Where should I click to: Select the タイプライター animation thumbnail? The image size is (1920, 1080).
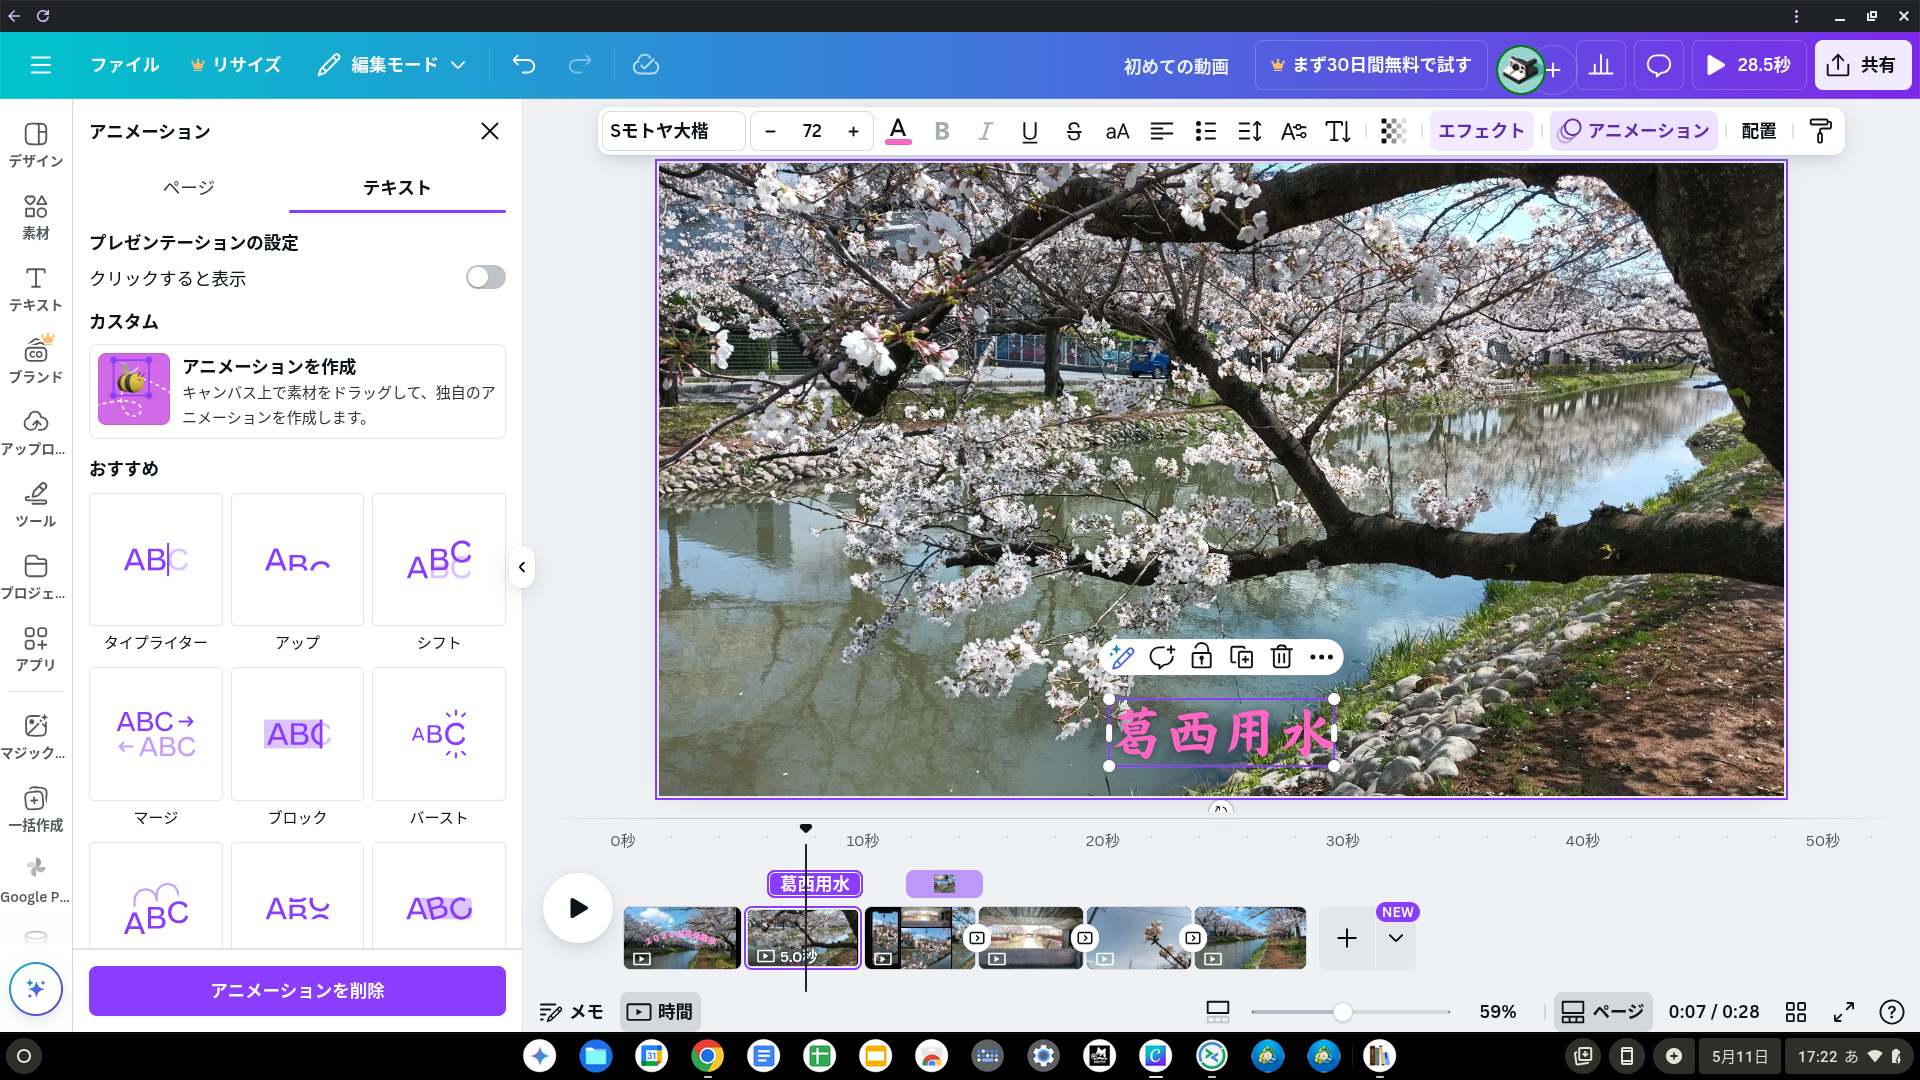(x=156, y=560)
